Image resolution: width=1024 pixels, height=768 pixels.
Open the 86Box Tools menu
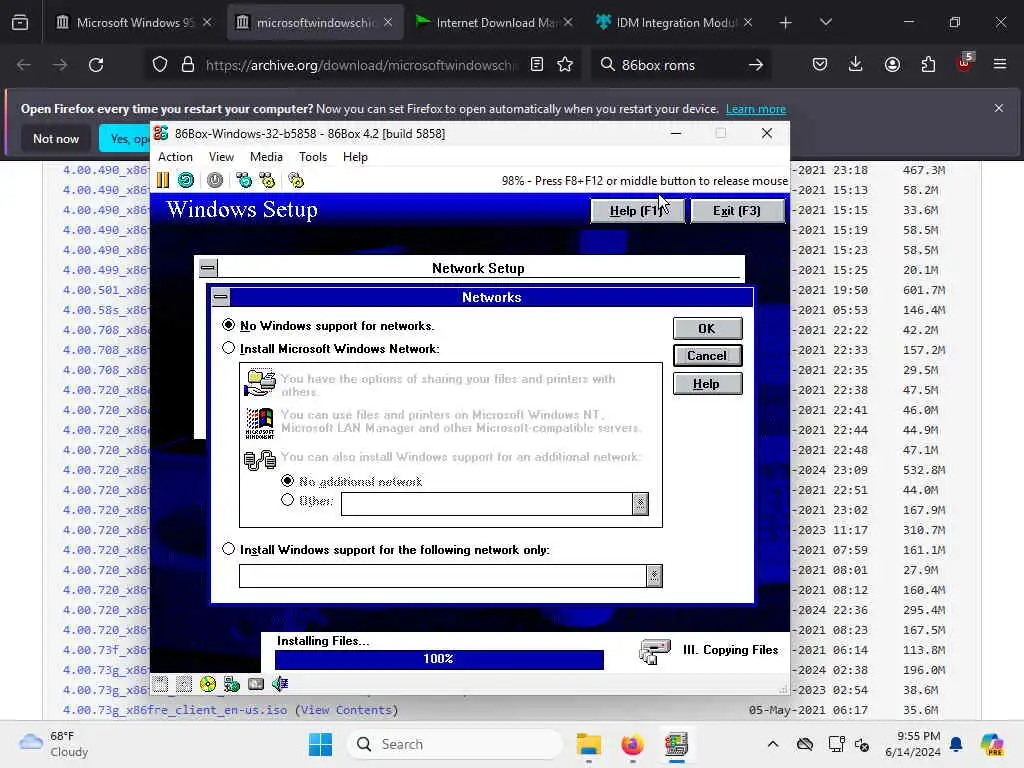(313, 157)
